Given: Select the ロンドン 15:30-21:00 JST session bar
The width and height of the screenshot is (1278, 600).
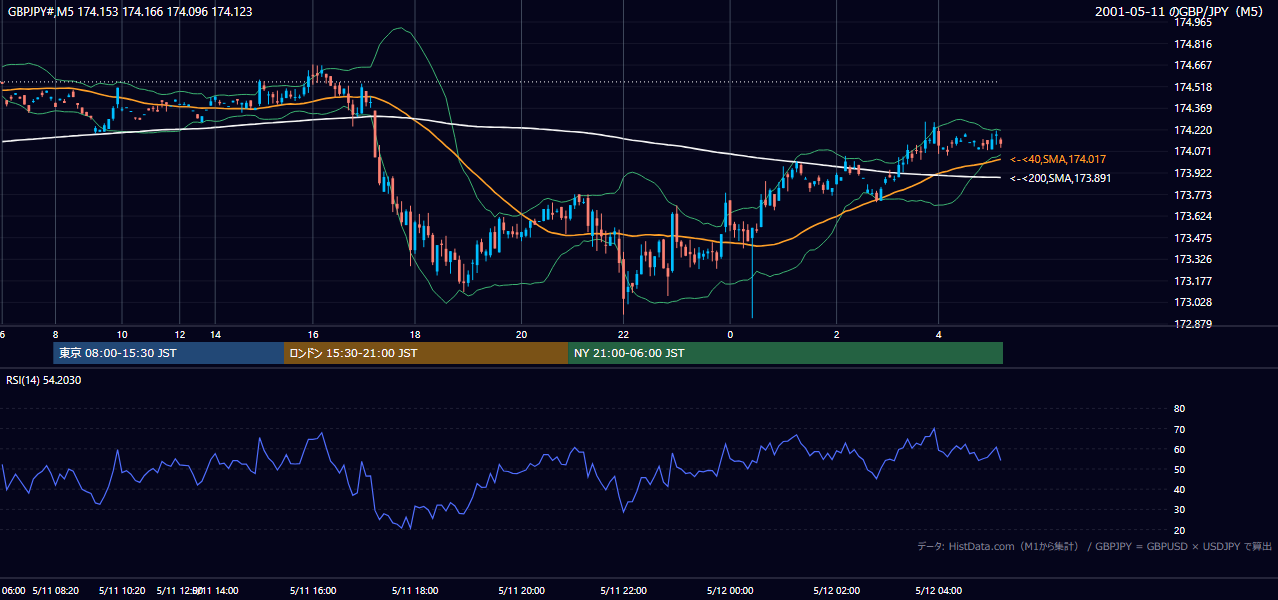Looking at the screenshot, I should pyautogui.click(x=426, y=353).
